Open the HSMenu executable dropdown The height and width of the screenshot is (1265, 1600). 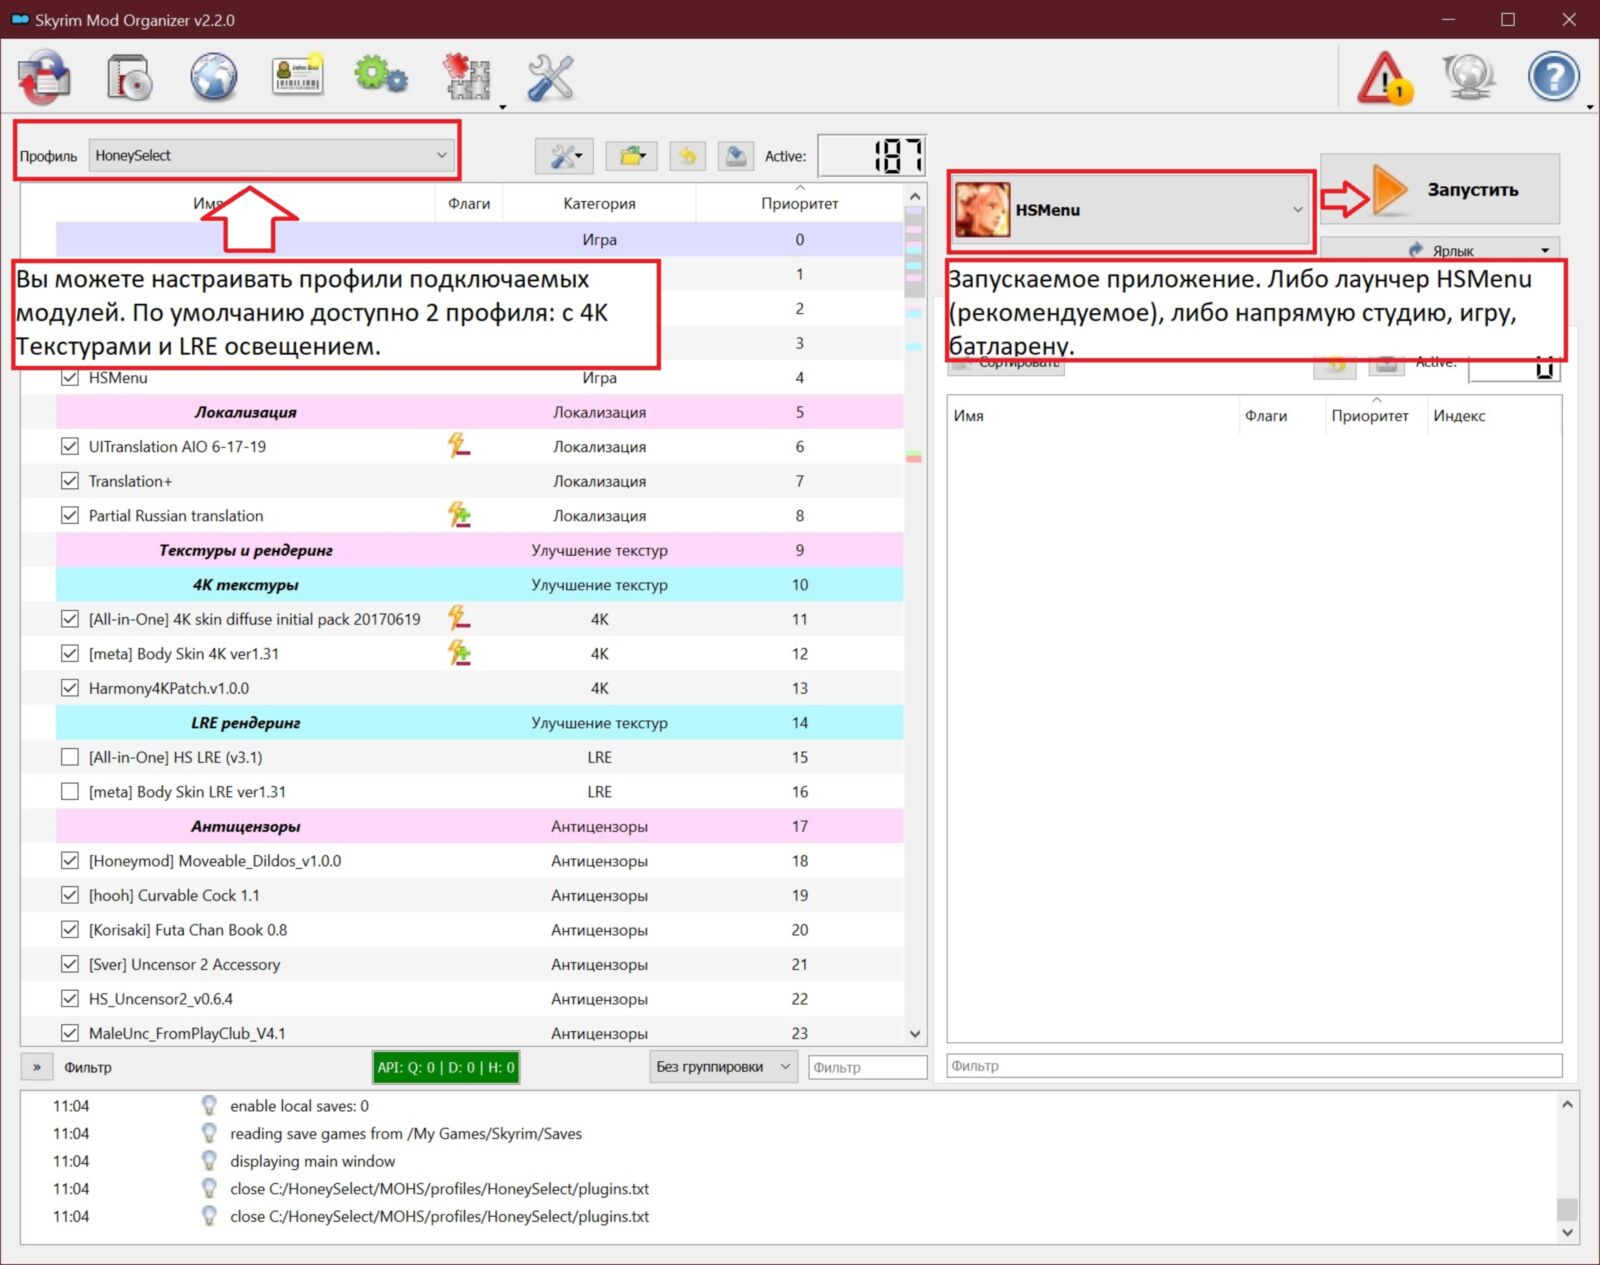[1130, 209]
